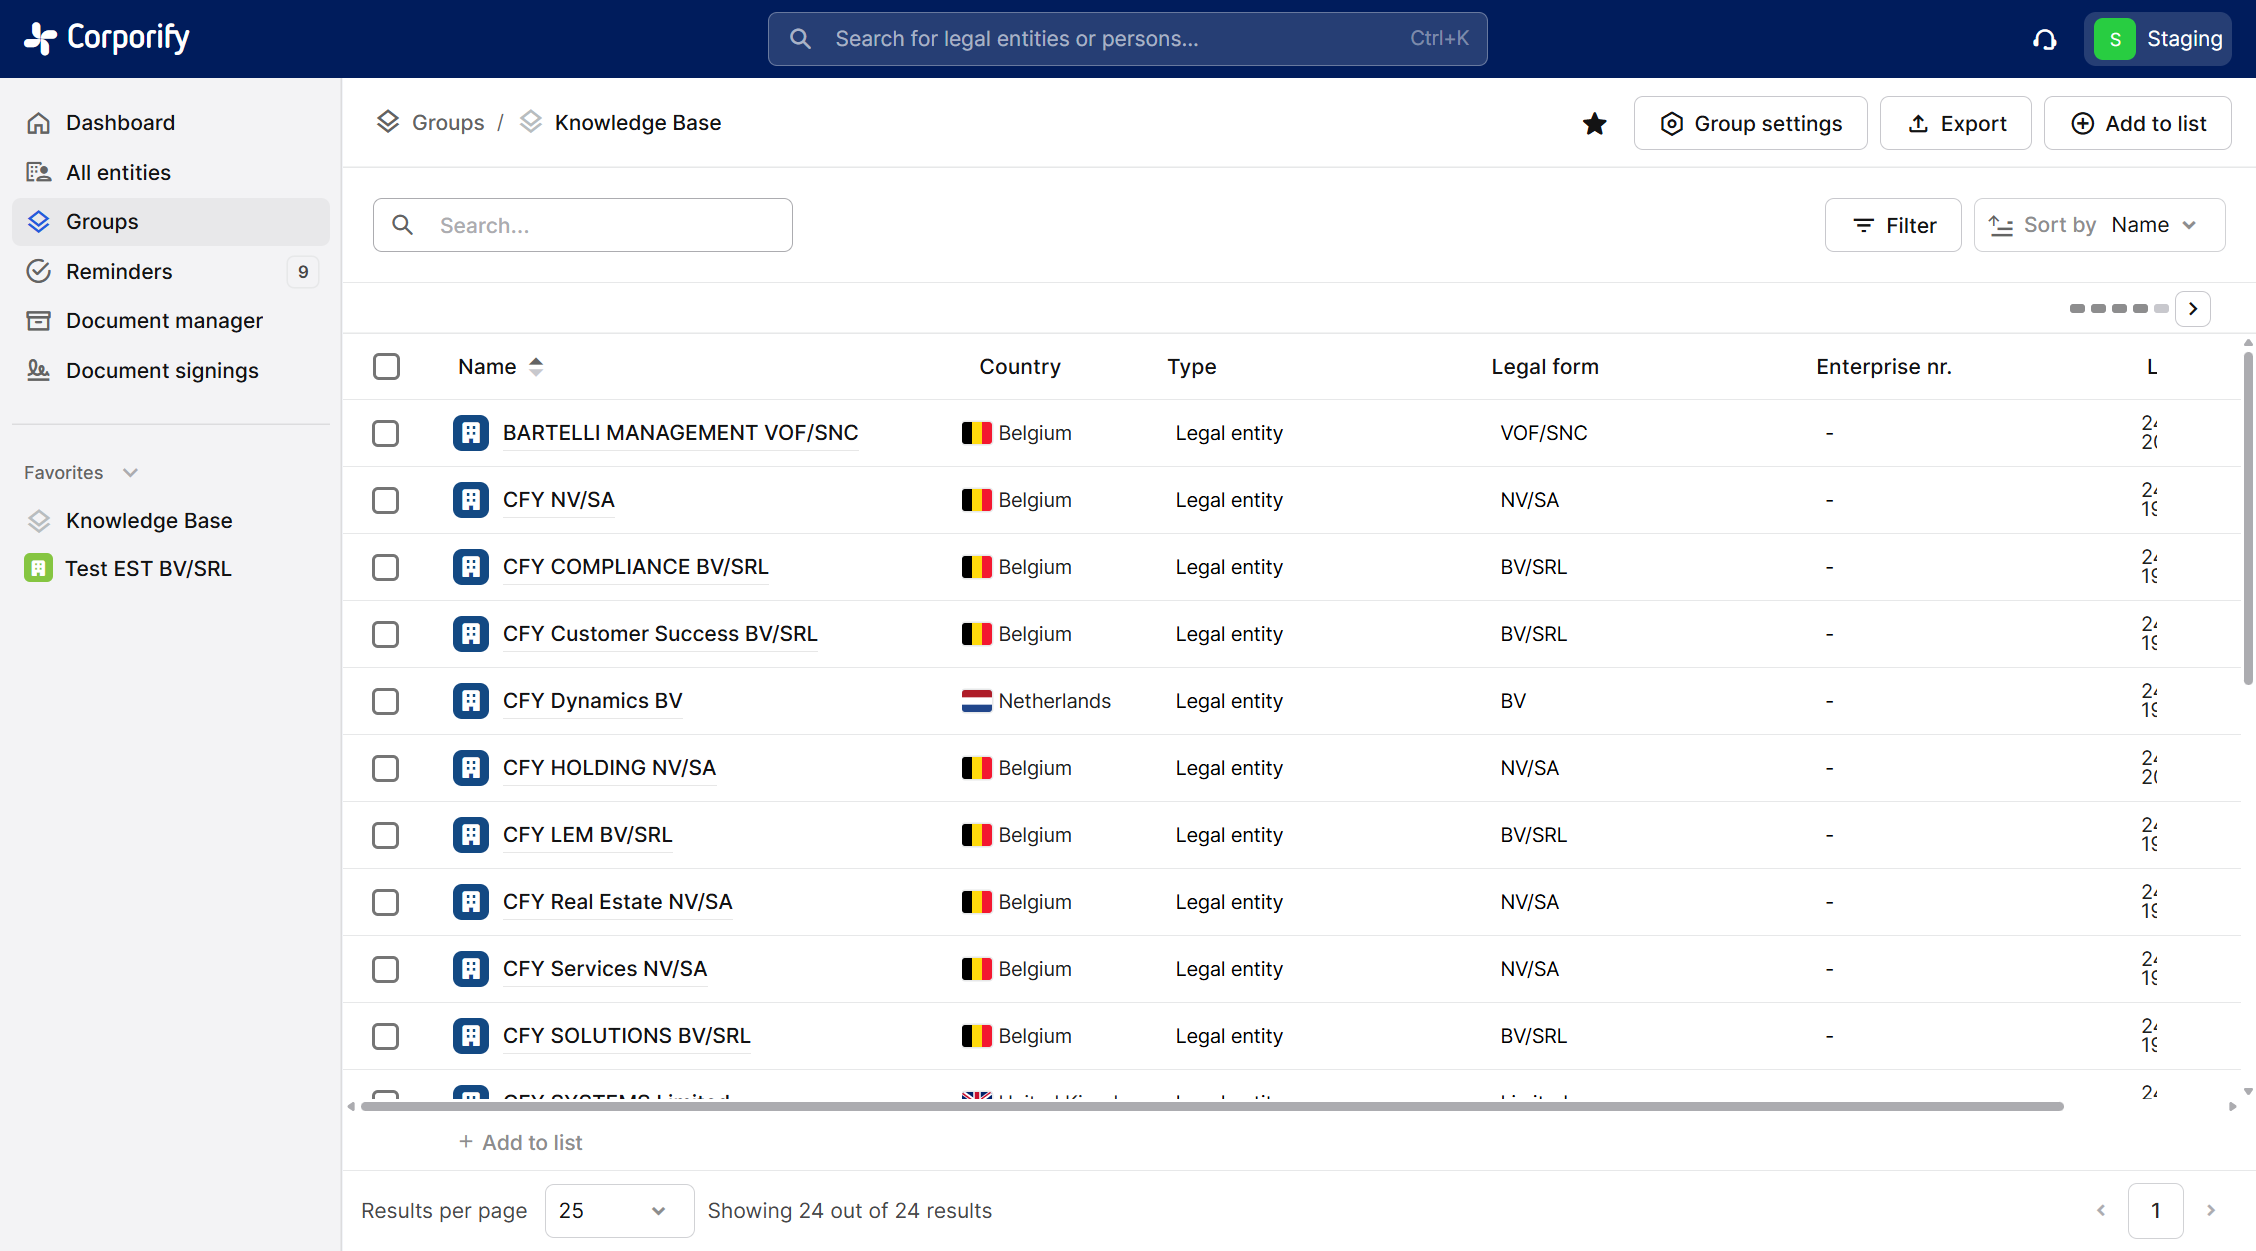This screenshot has height=1251, width=2256.
Task: Open the results per page dropdown
Action: pos(618,1210)
